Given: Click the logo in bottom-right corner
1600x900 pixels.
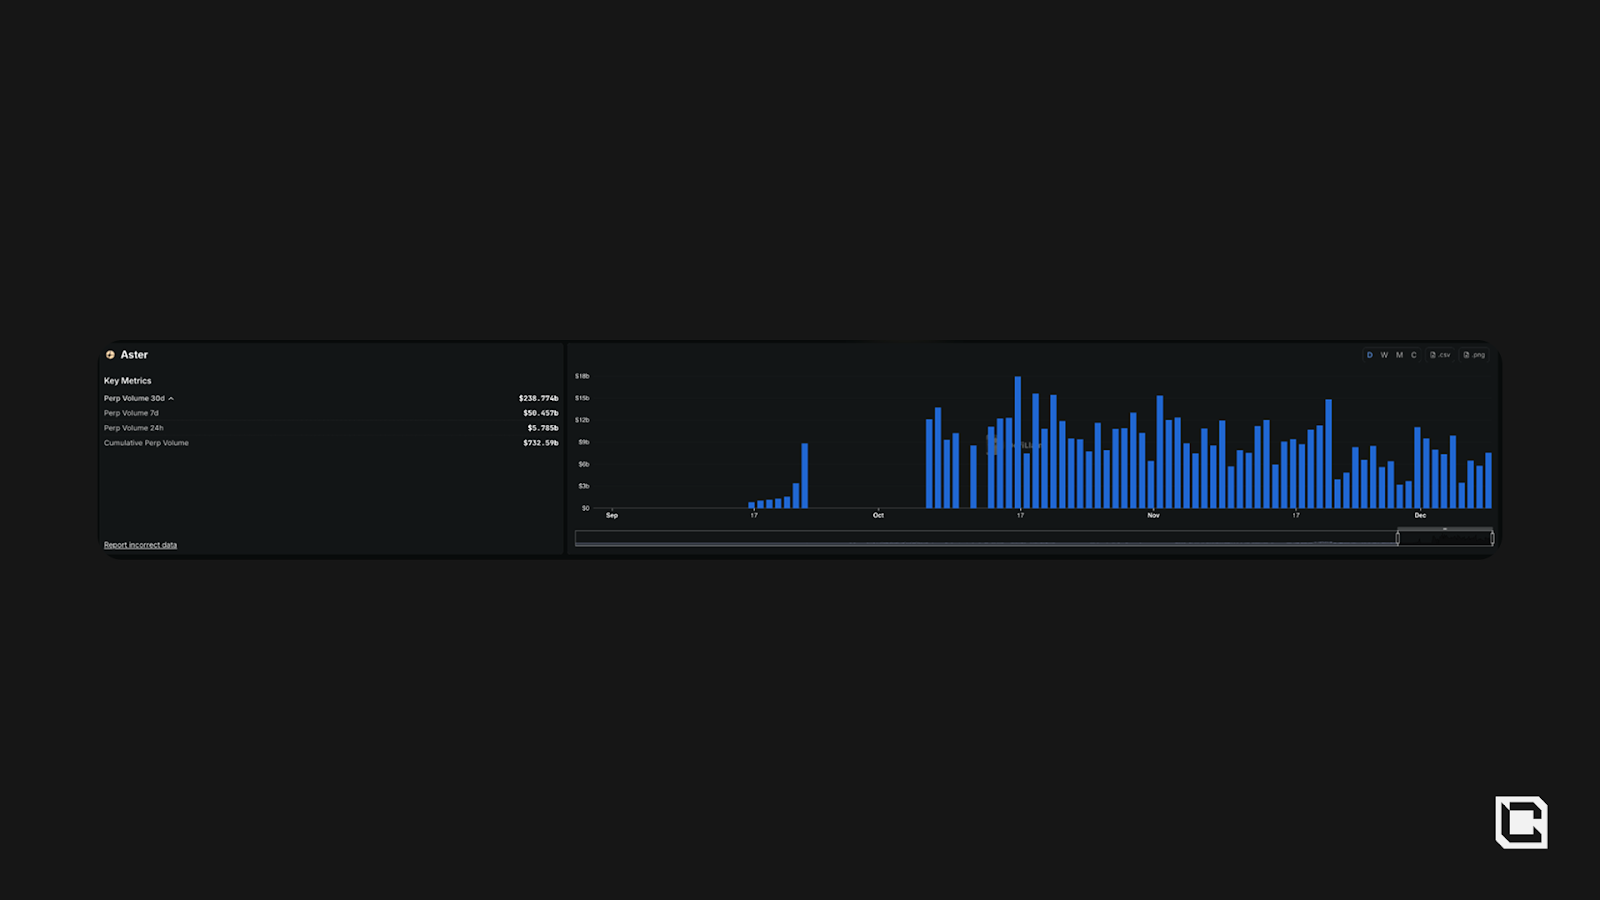Looking at the screenshot, I should (1521, 823).
